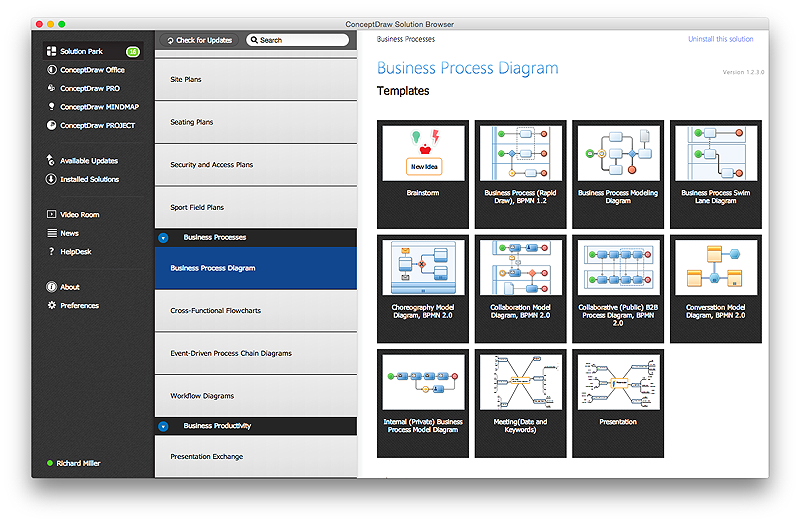Click the News list icon
The image size is (800, 523).
pos(52,233)
